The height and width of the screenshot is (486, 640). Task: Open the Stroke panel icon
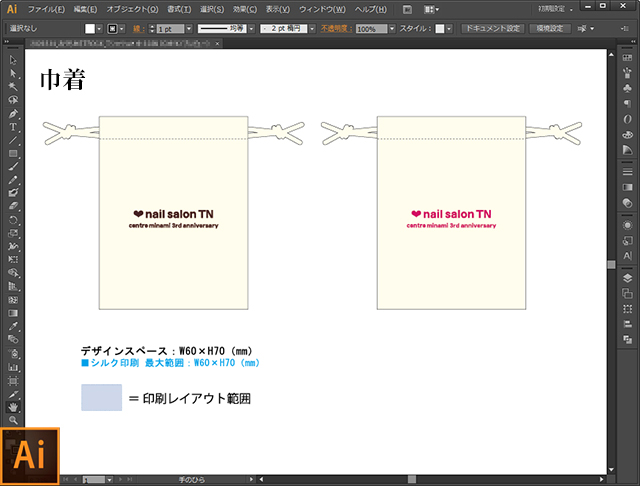tap(627, 172)
